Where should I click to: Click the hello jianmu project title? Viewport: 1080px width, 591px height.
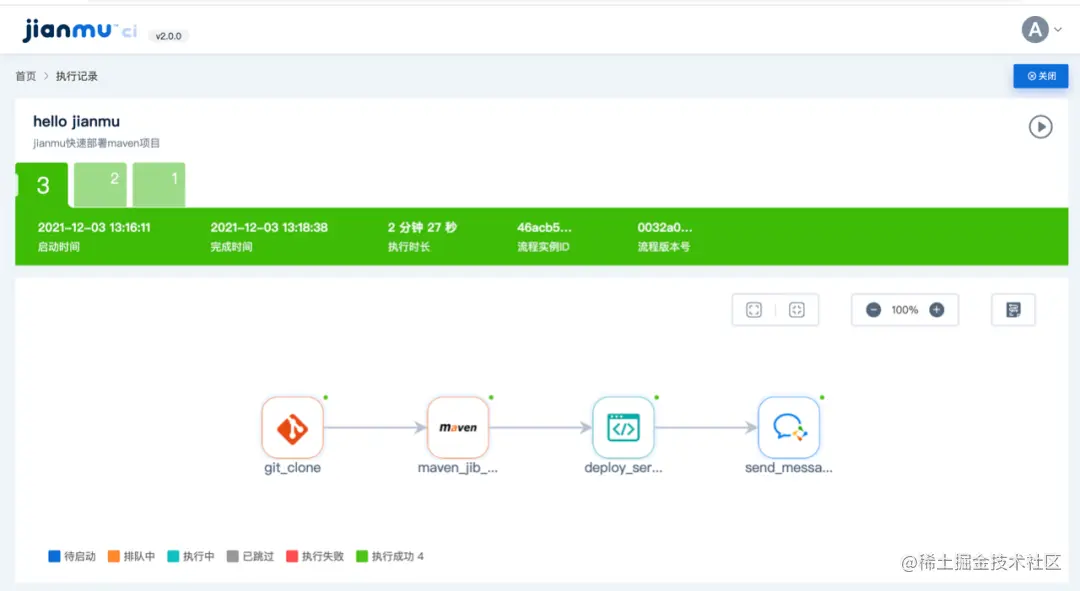tap(76, 121)
